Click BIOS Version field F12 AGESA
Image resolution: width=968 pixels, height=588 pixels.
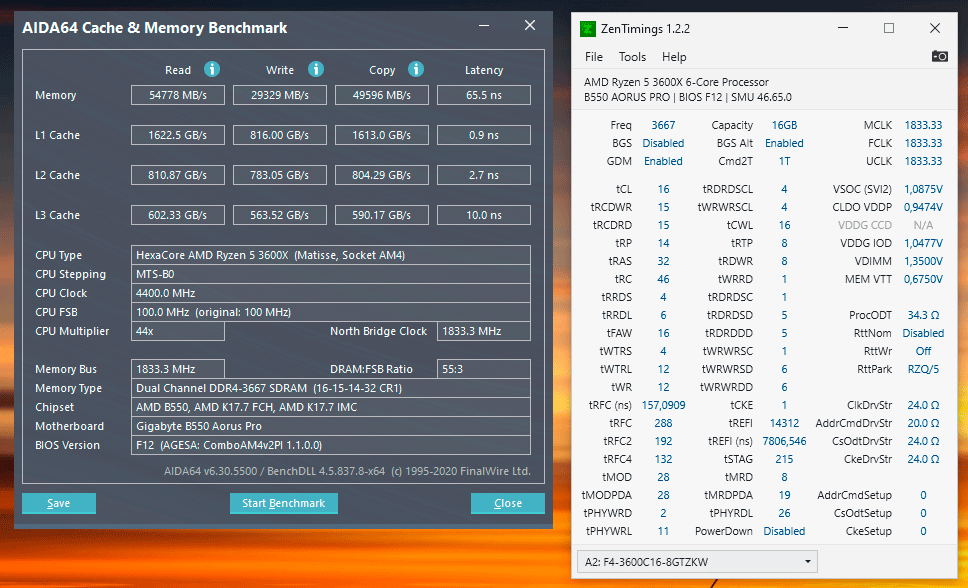click(x=331, y=445)
